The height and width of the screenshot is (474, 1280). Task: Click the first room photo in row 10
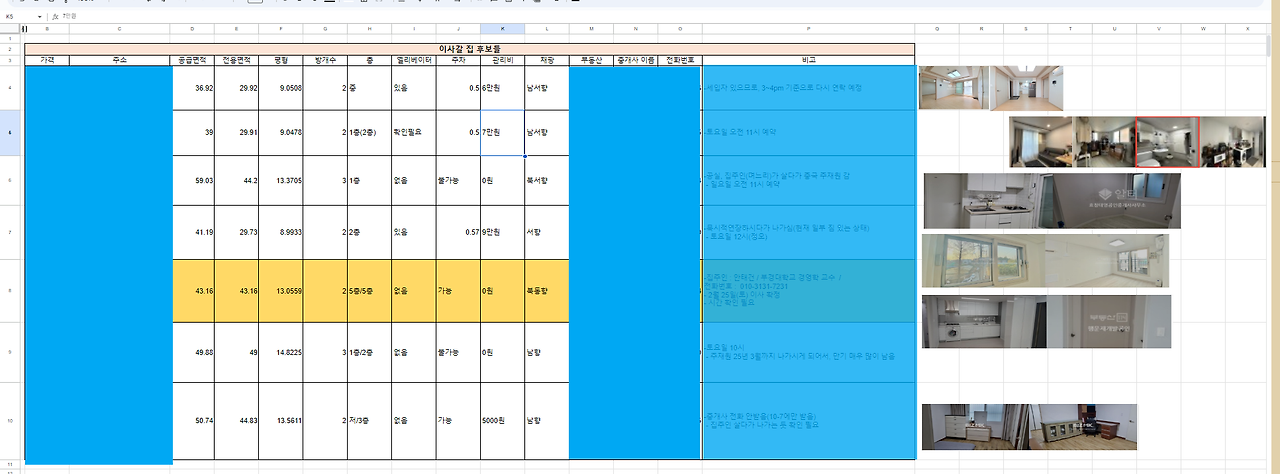pyautogui.click(x=974, y=427)
